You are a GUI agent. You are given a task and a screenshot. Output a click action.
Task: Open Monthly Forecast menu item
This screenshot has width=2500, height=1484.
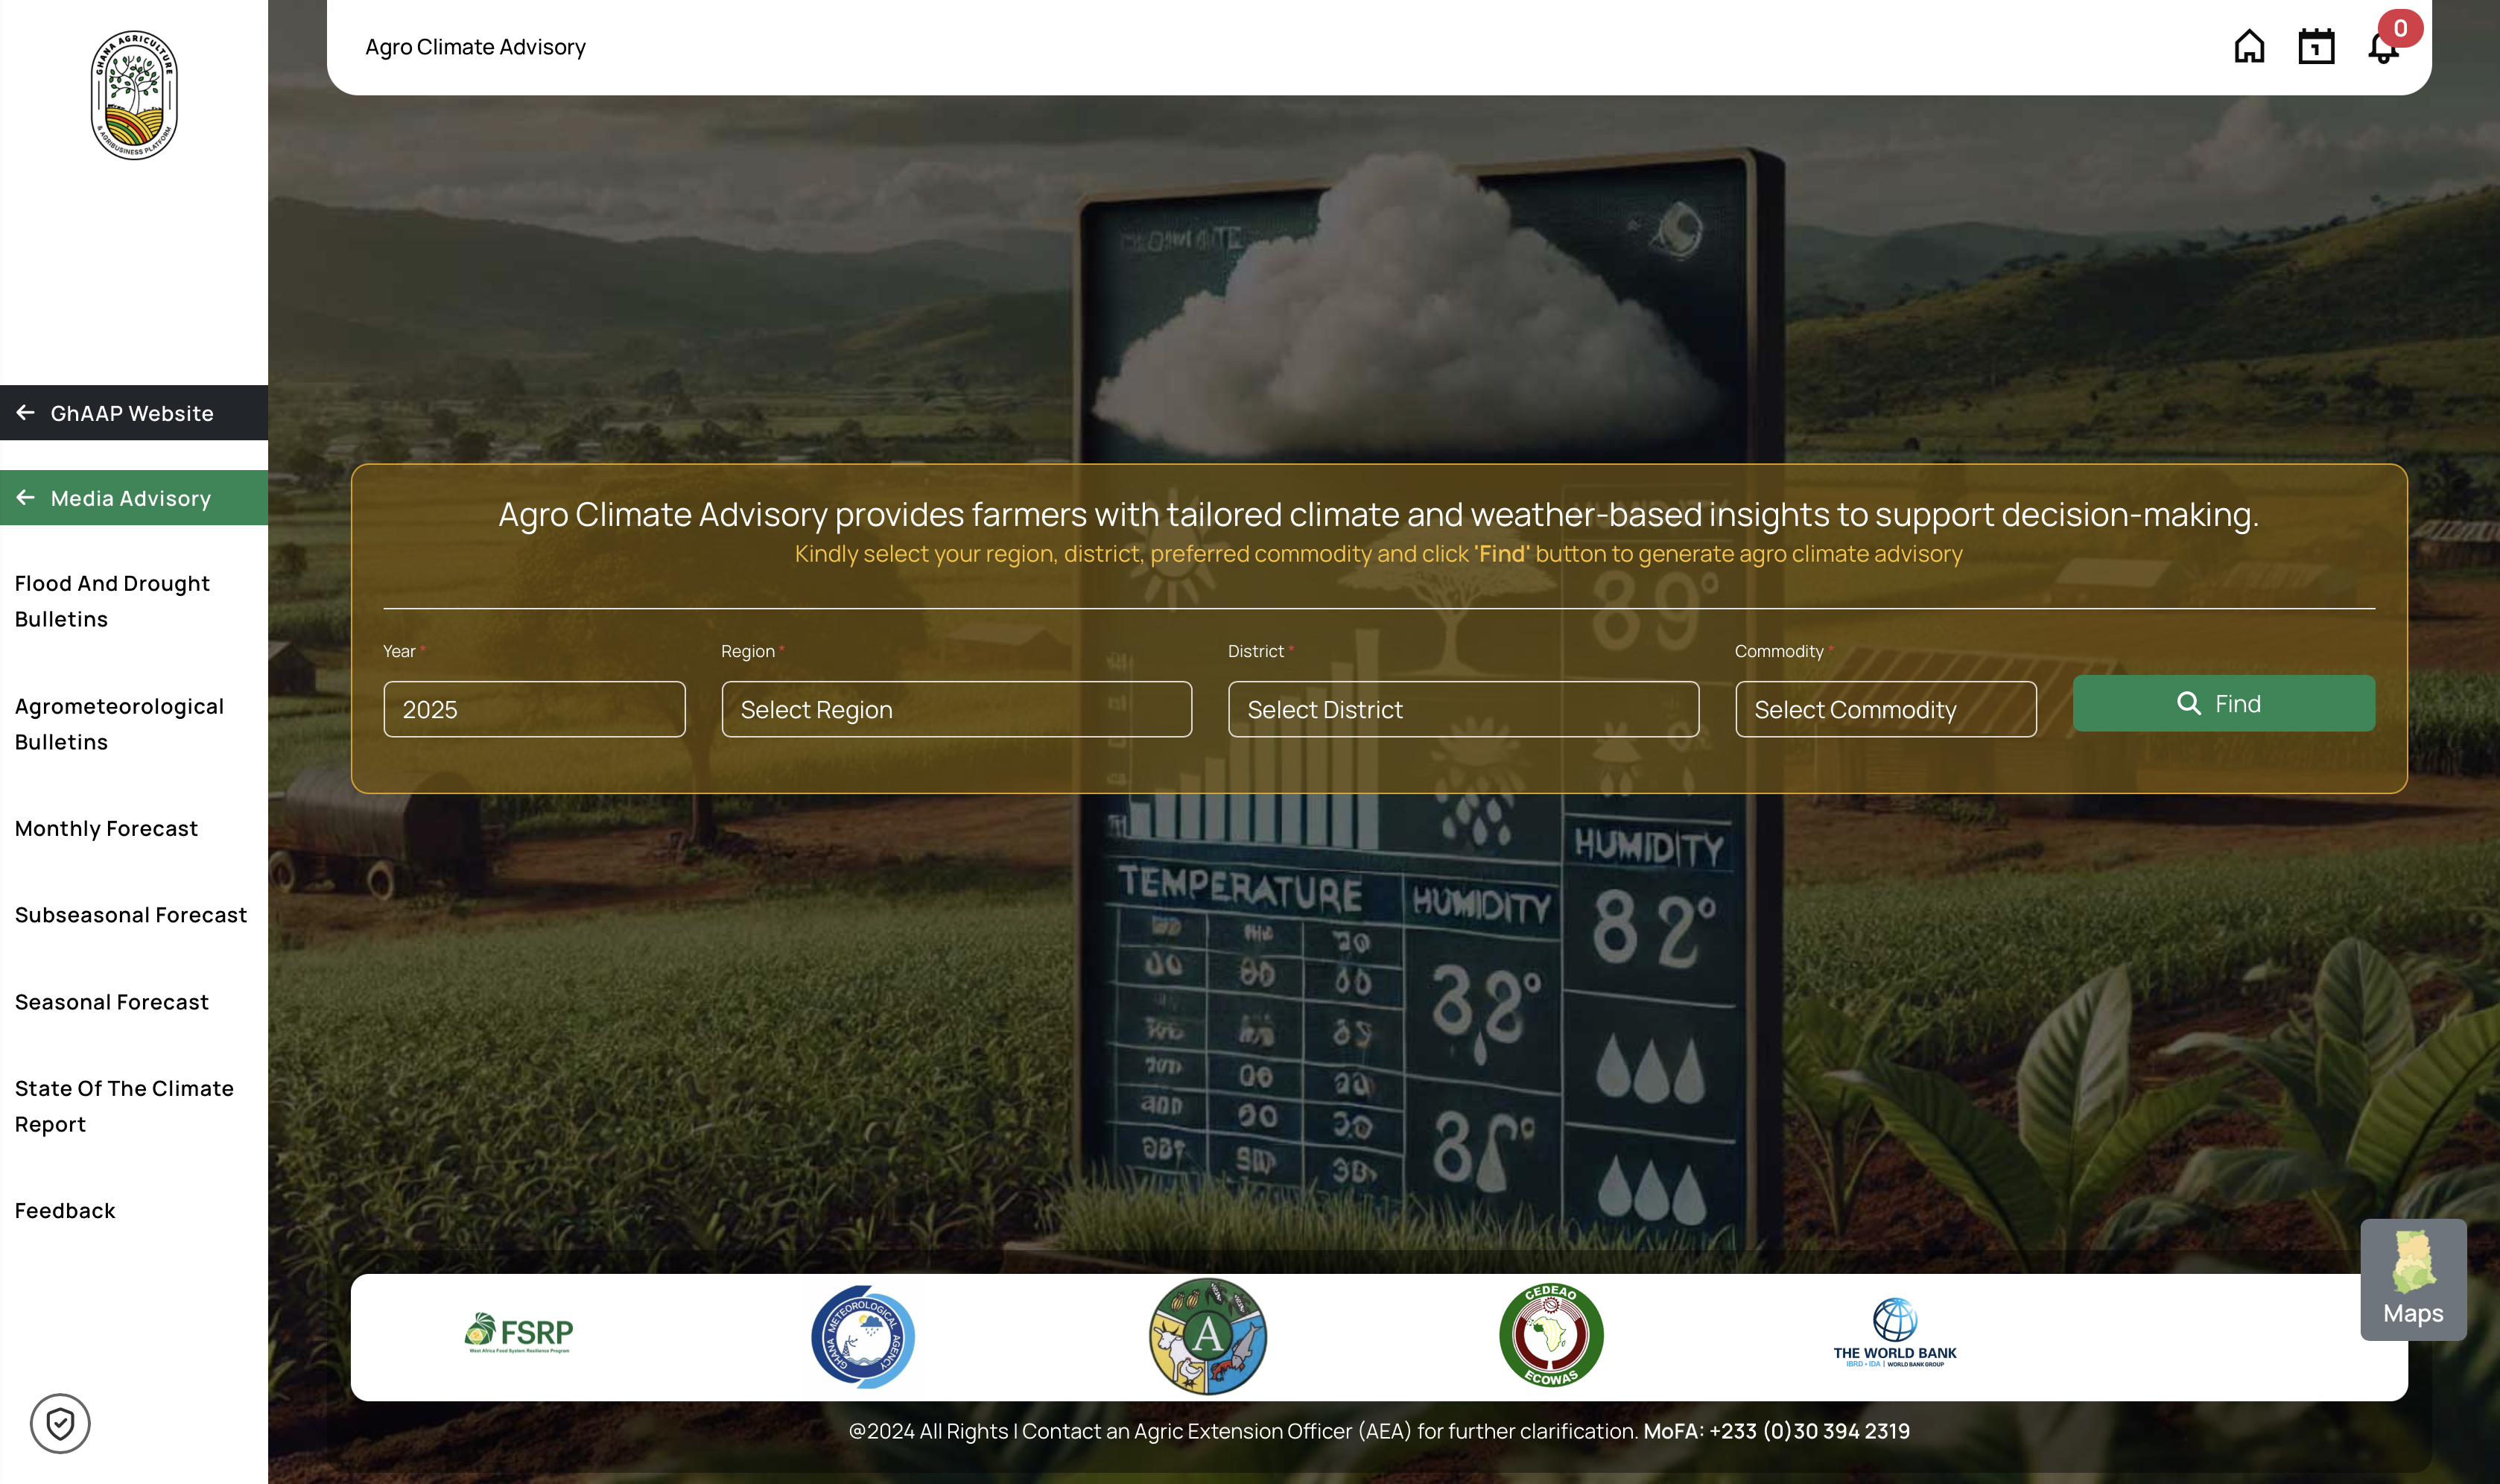[106, 828]
